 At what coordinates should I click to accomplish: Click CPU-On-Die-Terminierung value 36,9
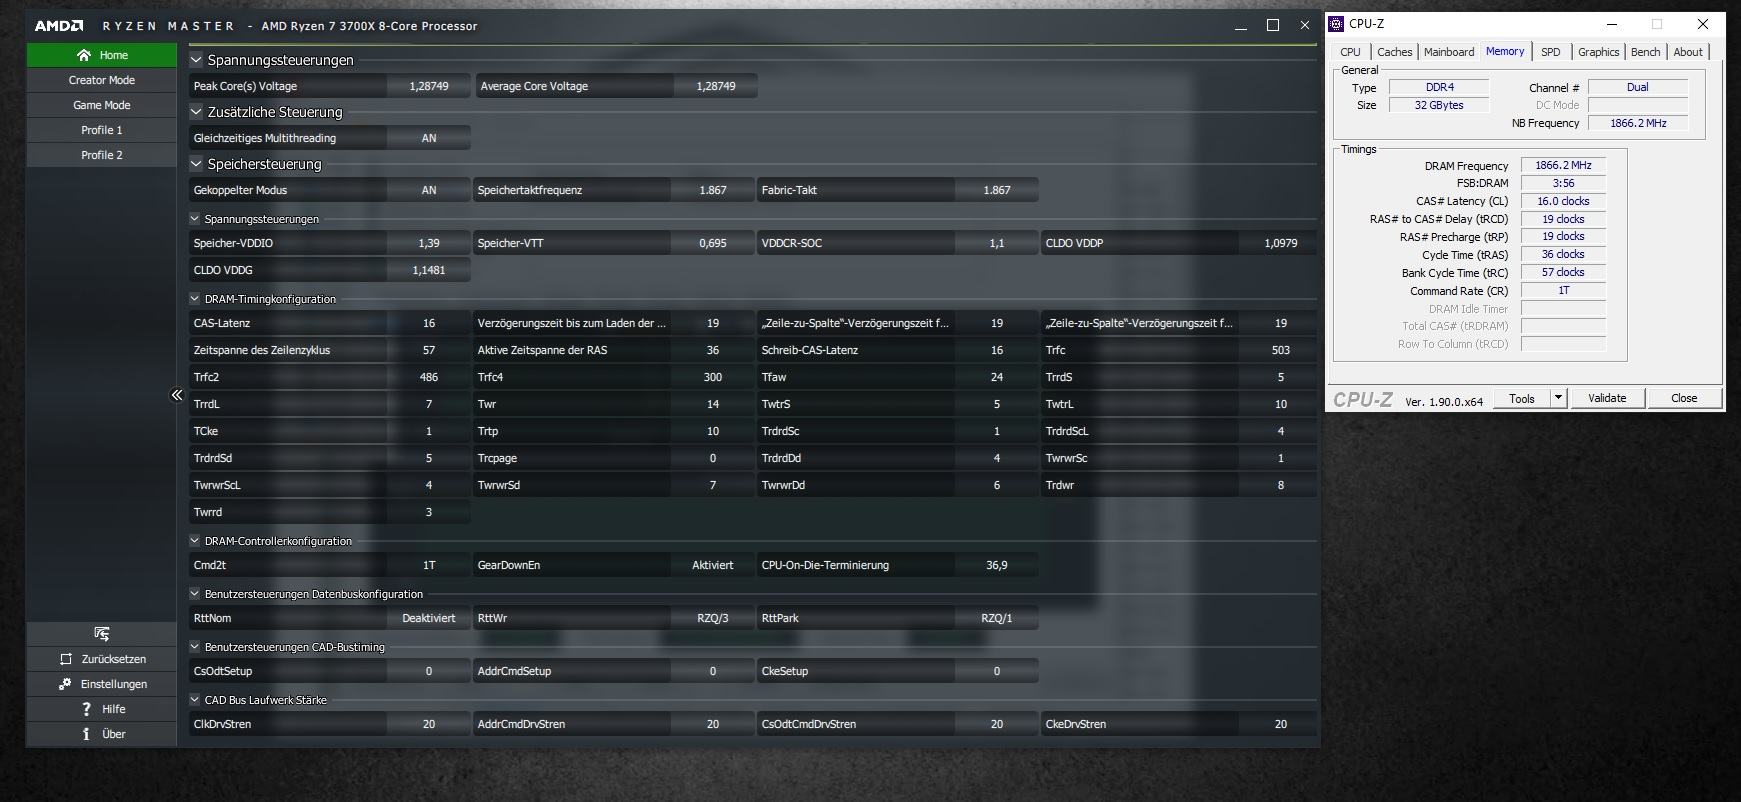(997, 565)
